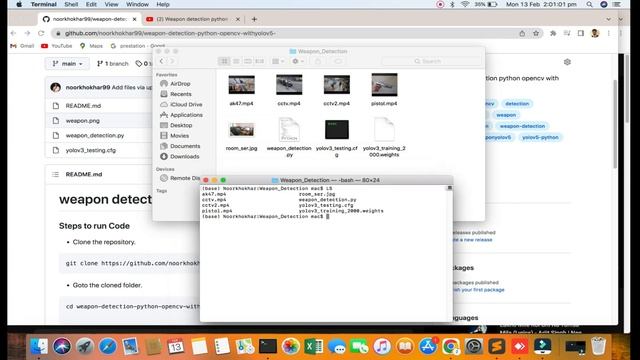Open the Terminal menu in menu bar
Viewport: 640px width, 360px height.
(44, 4)
